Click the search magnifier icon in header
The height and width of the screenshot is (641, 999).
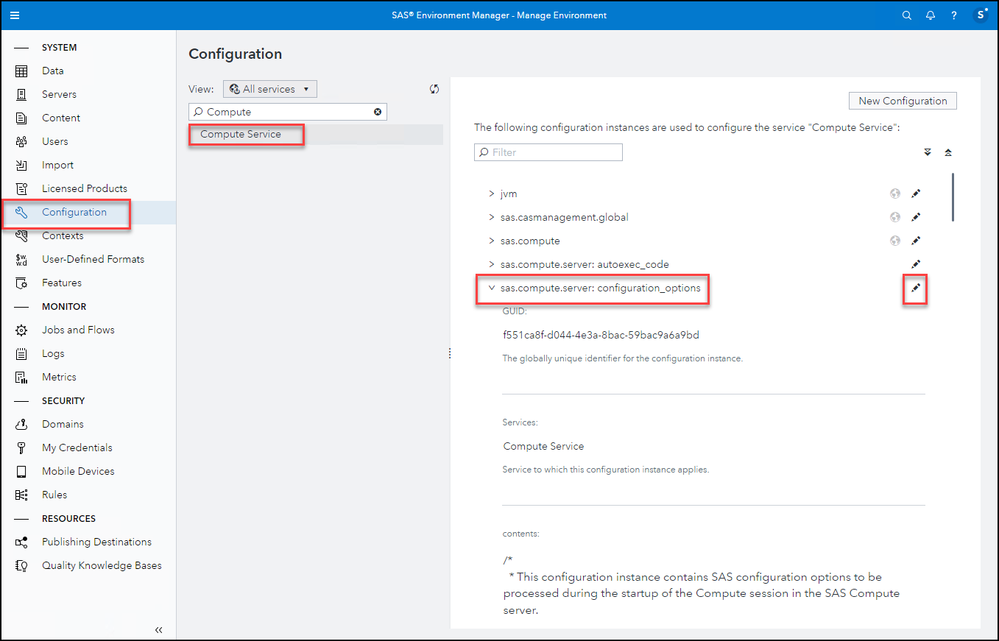coord(907,15)
